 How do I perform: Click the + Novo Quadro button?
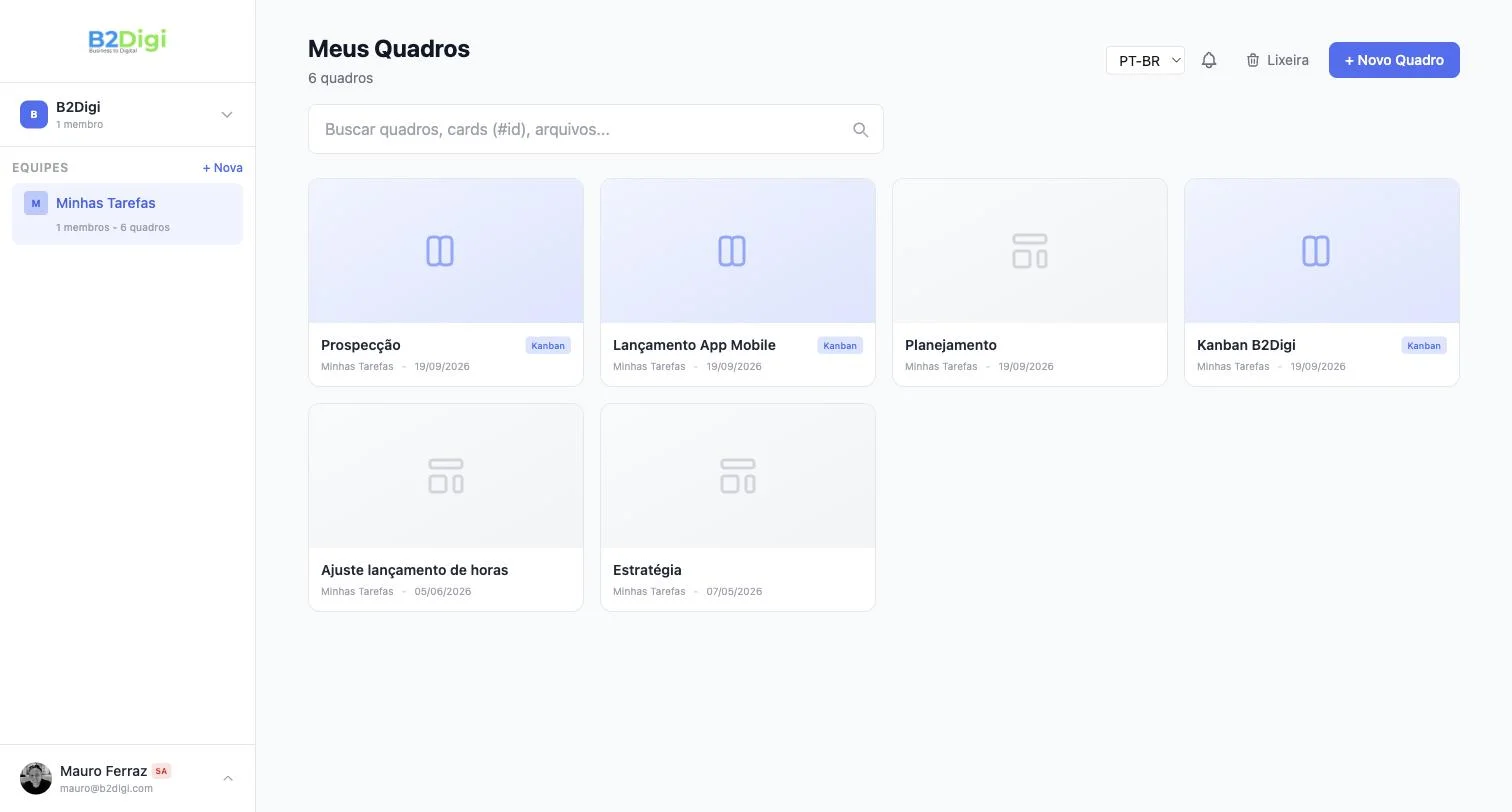[1394, 60]
